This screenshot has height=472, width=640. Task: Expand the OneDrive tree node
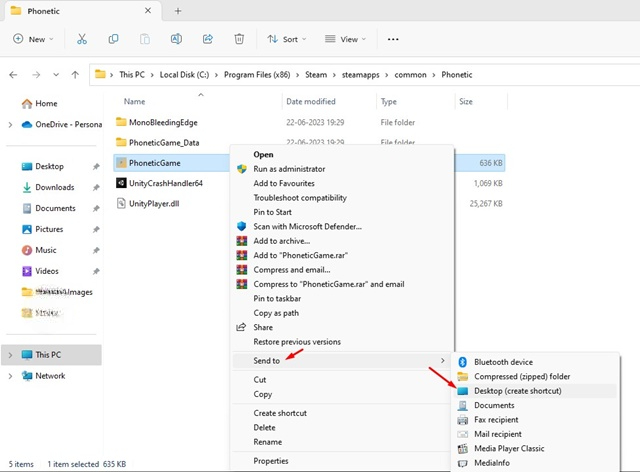10,125
